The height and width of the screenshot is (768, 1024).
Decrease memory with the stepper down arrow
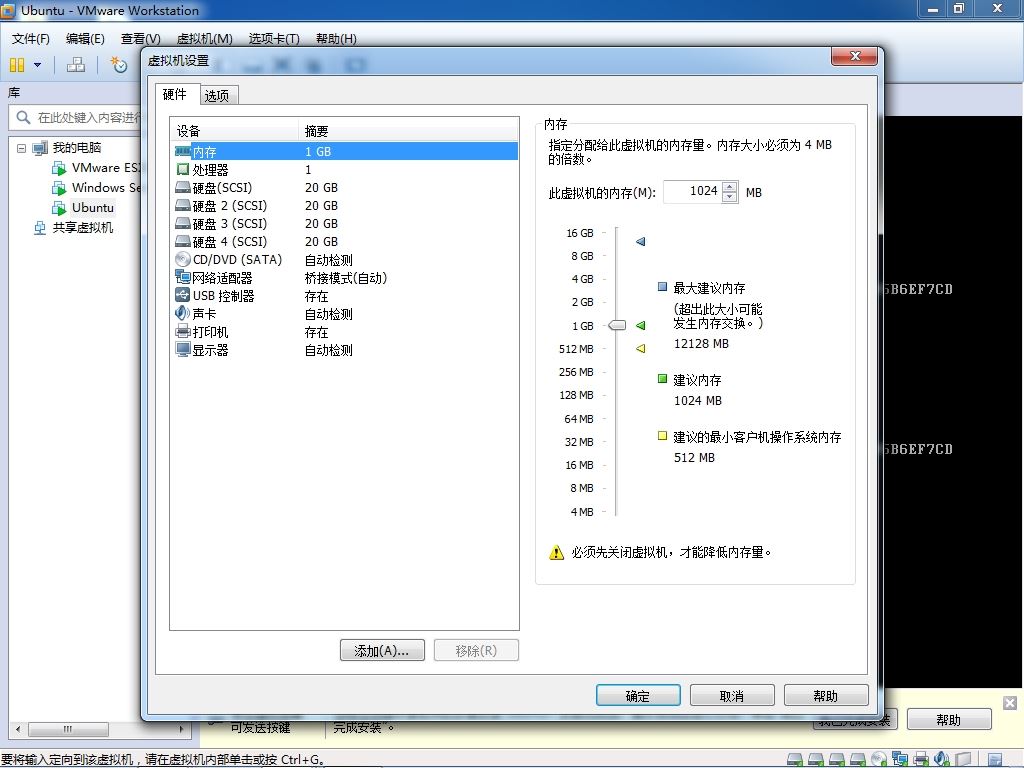730,197
